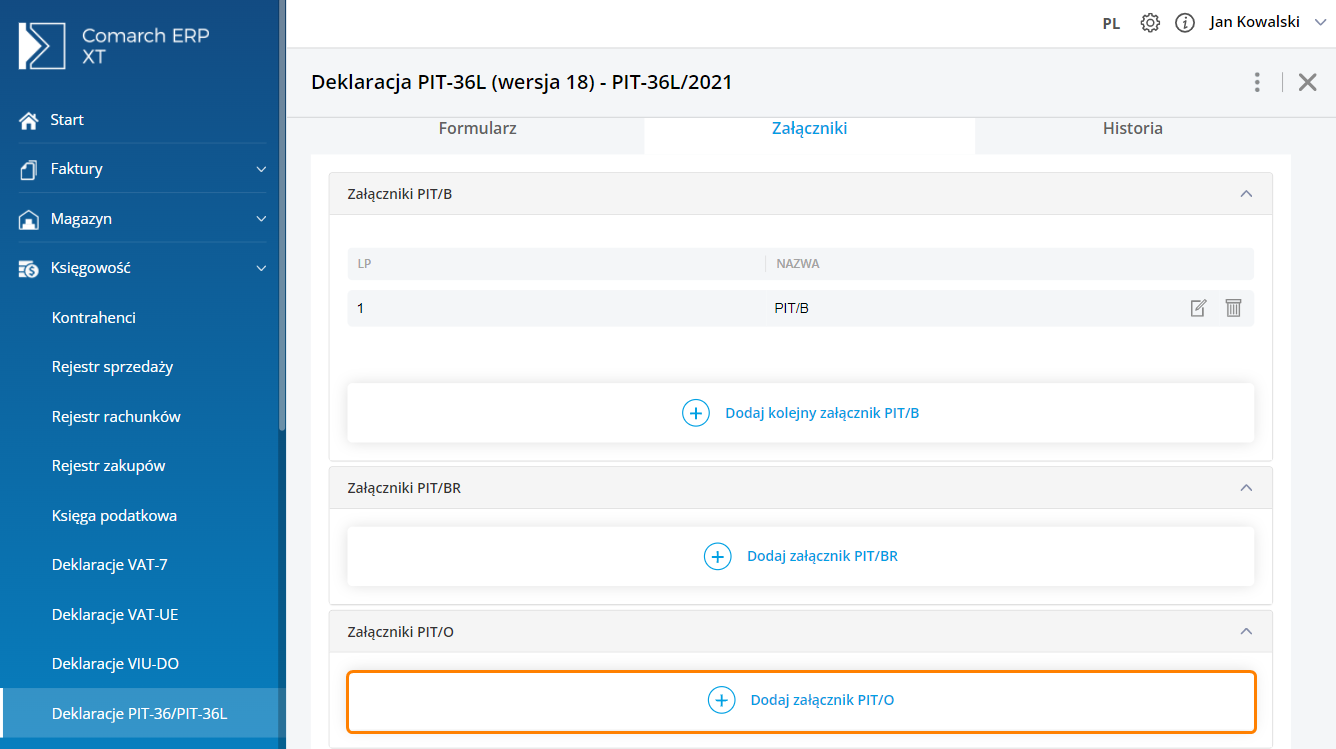Open the settings gear icon

1150,23
